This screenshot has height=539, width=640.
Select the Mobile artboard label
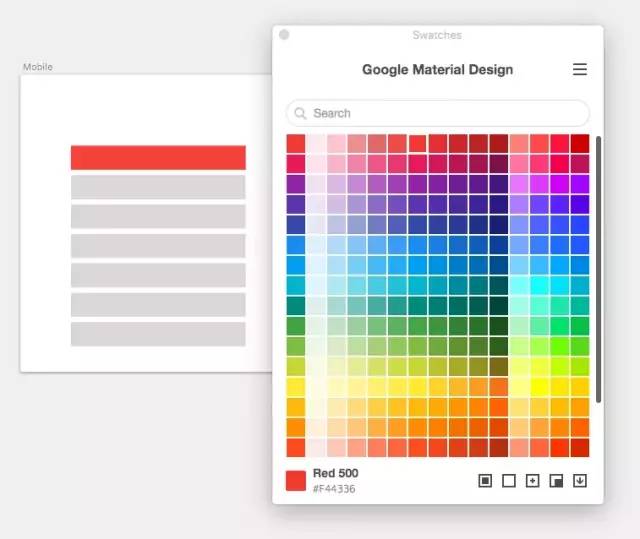pos(38,67)
